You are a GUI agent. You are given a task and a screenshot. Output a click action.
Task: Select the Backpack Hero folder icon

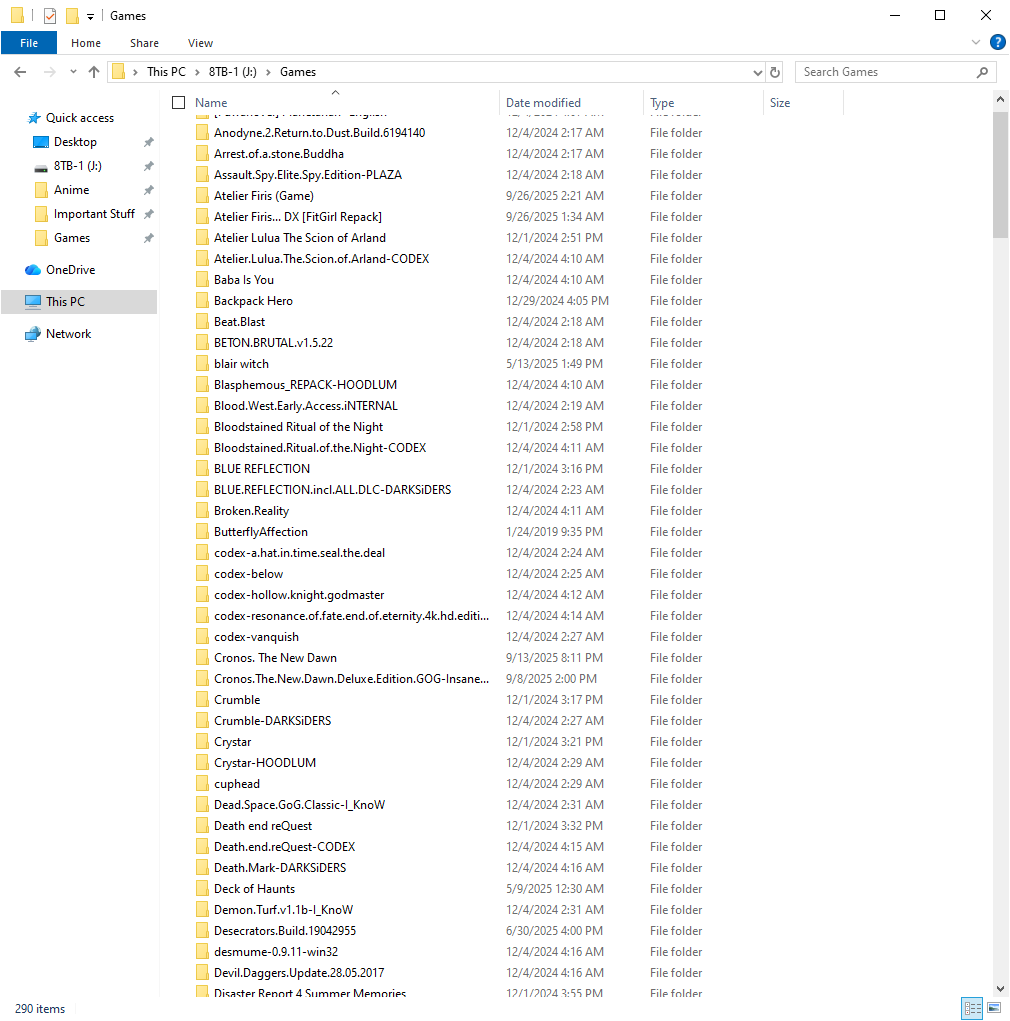click(x=203, y=301)
